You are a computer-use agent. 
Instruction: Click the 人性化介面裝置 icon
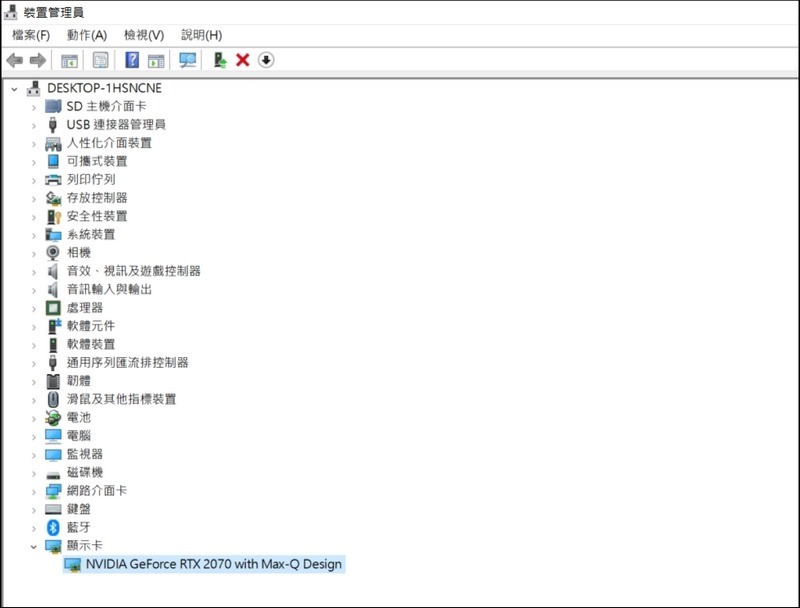pyautogui.click(x=53, y=143)
